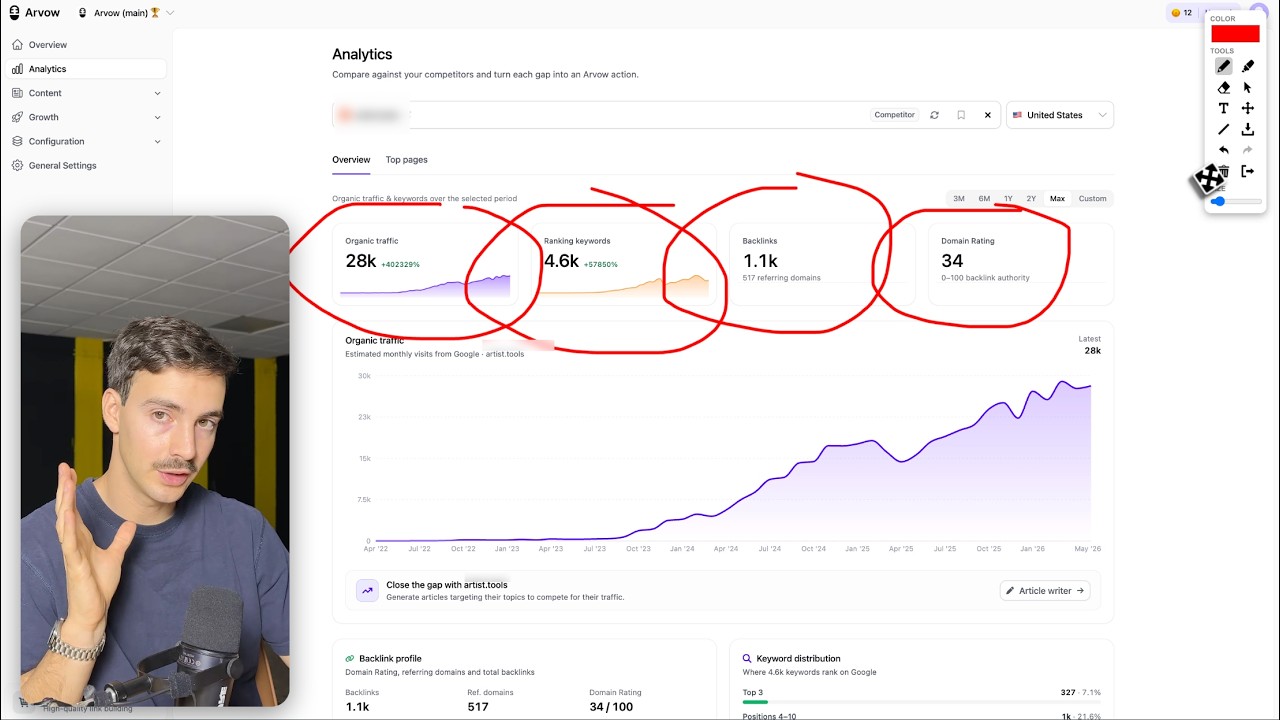Click the undo arrow in tools
The height and width of the screenshot is (720, 1280).
(1223, 150)
